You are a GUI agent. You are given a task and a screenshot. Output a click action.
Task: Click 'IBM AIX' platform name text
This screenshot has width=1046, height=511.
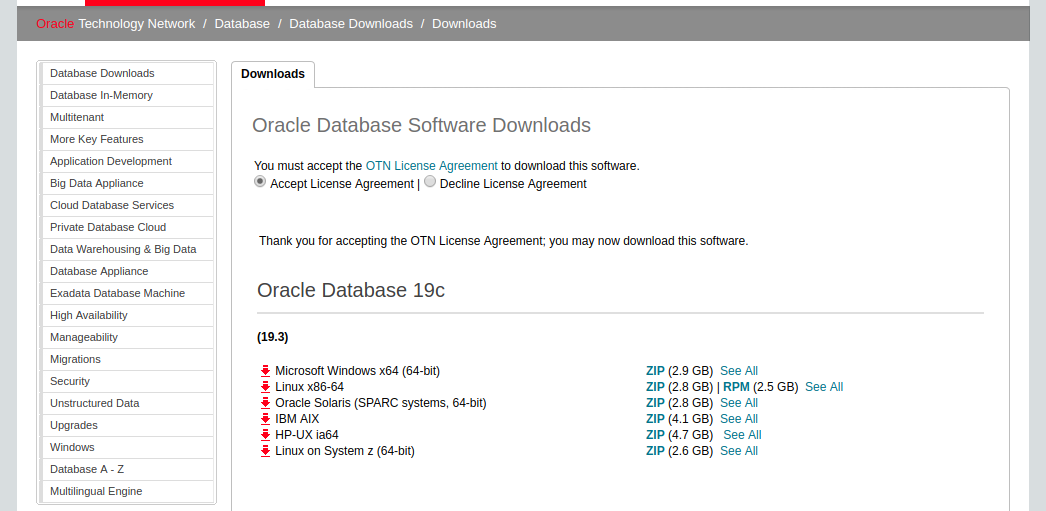click(297, 419)
